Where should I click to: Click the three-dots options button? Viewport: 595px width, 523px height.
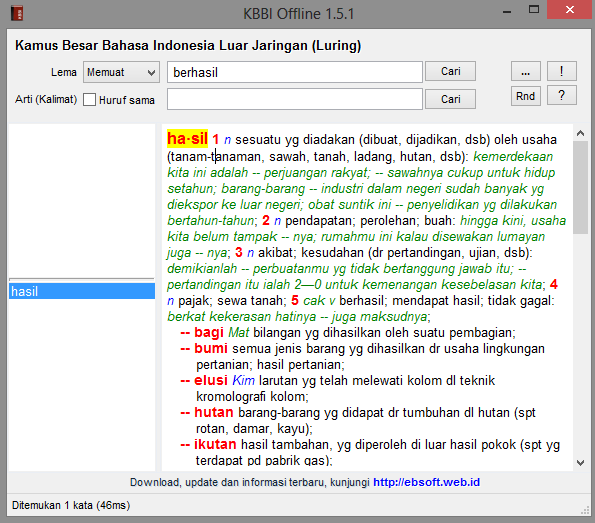(526, 71)
